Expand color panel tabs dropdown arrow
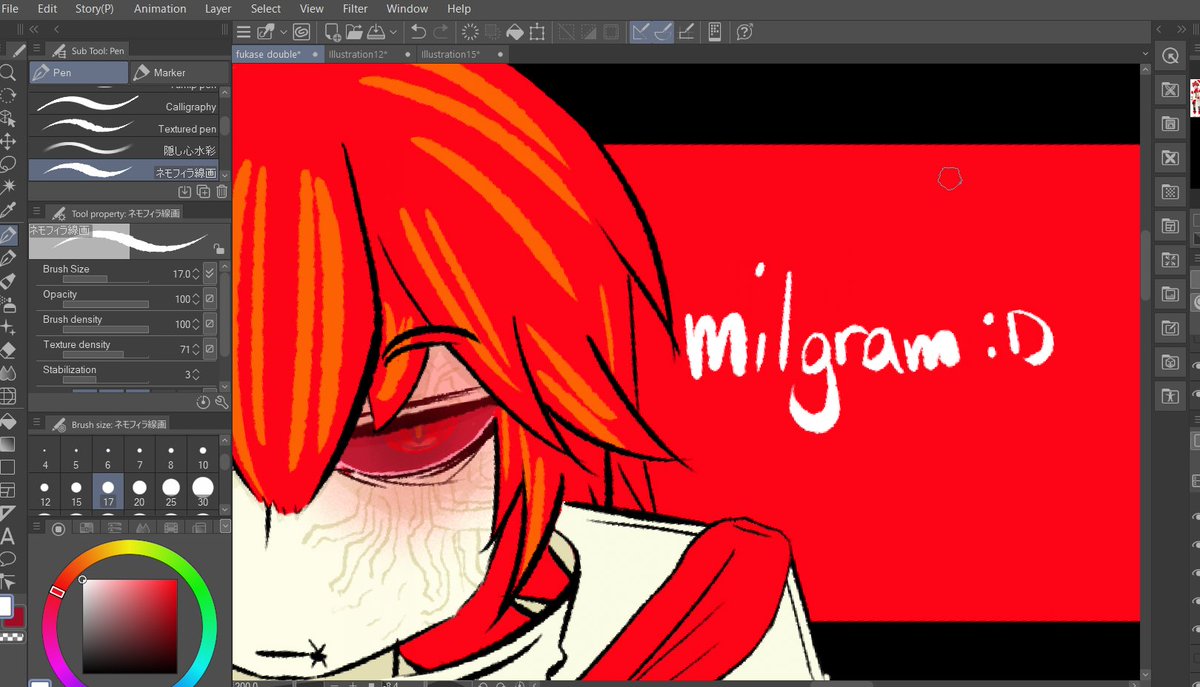 click(x=224, y=527)
